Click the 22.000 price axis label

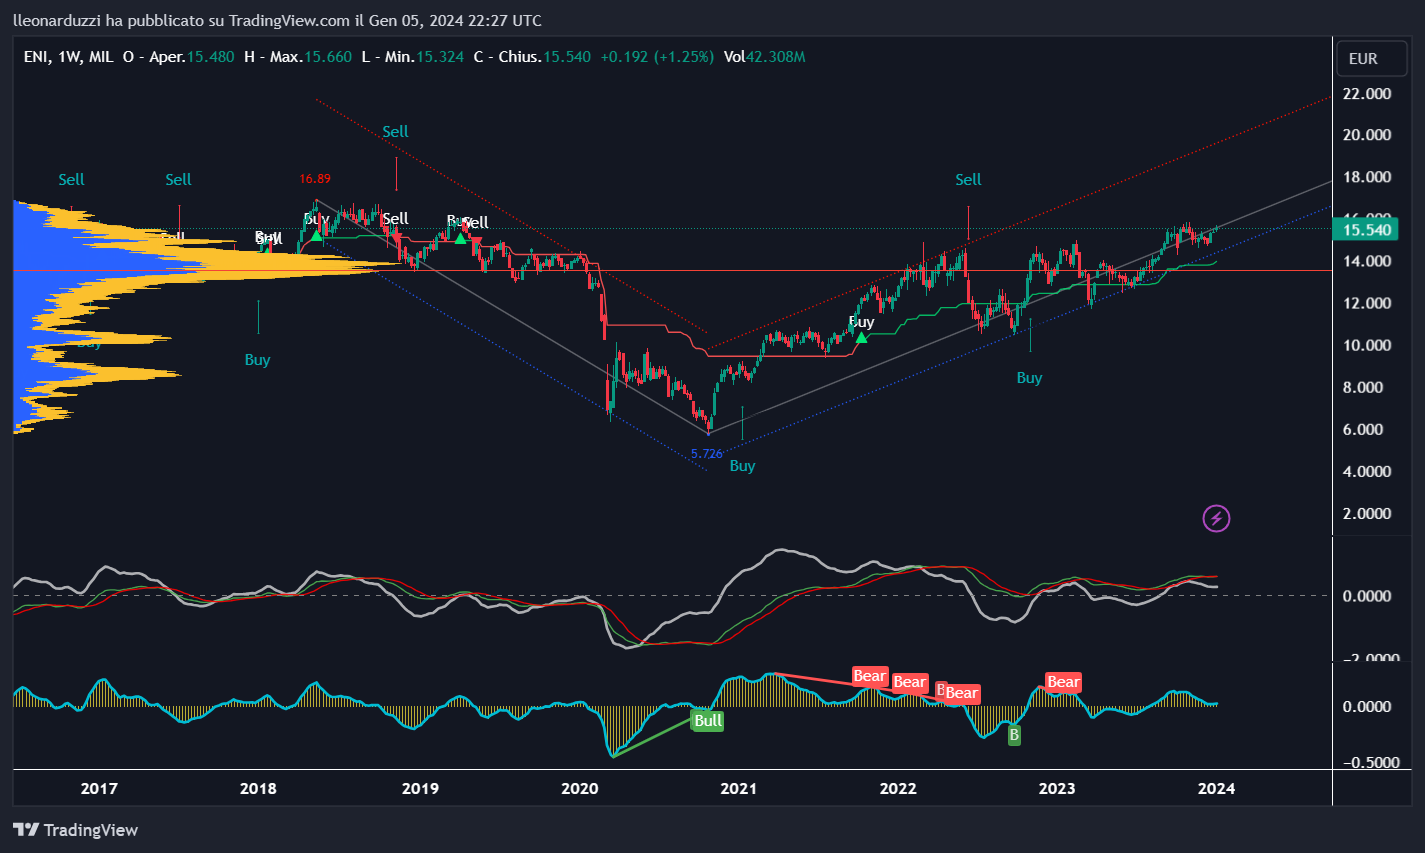(1367, 94)
